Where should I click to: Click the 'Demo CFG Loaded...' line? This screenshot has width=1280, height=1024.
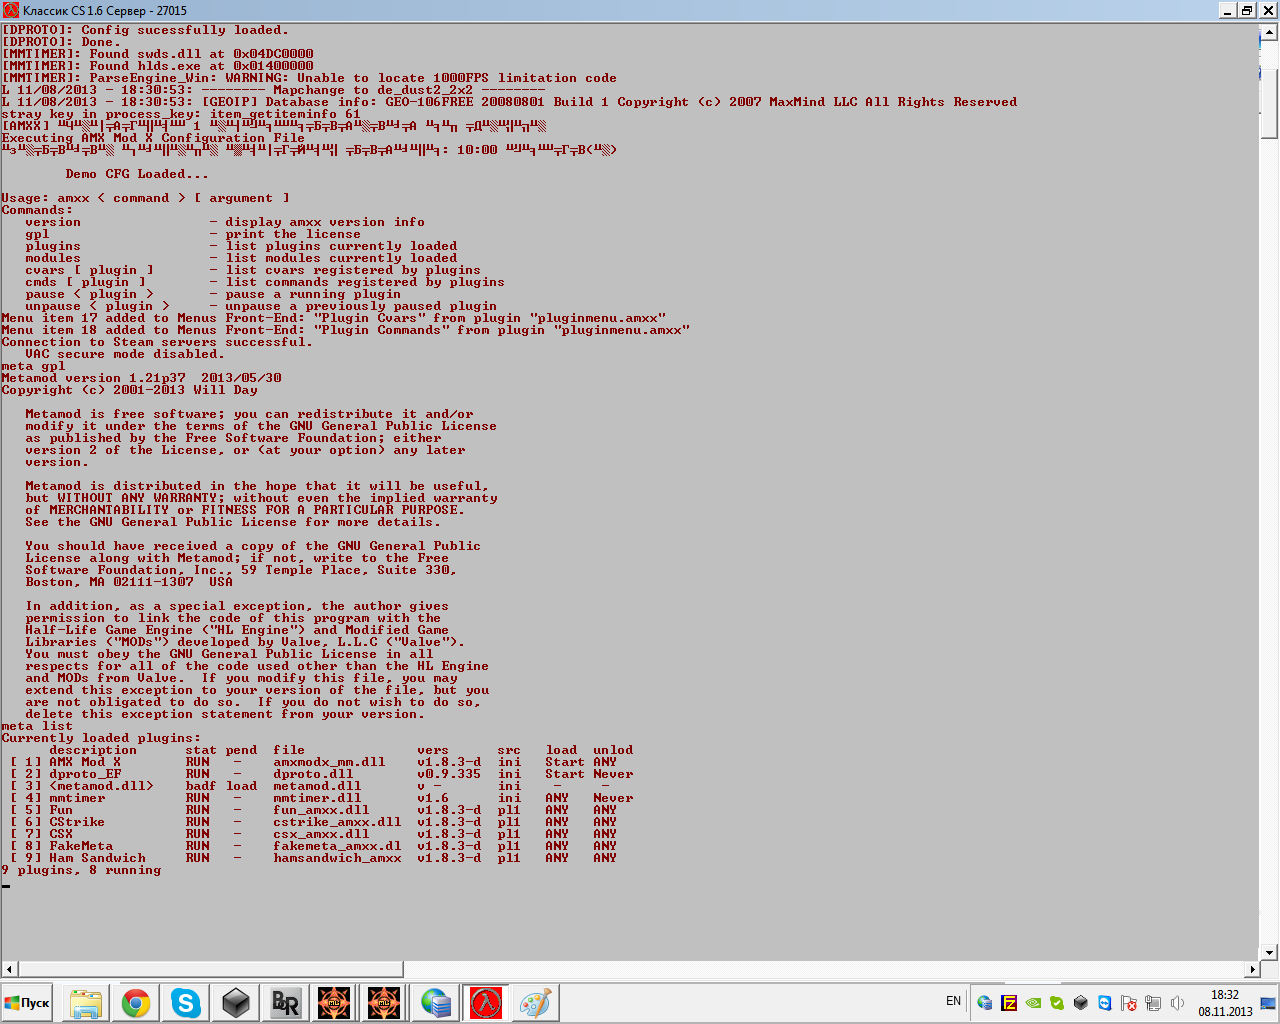point(137,174)
